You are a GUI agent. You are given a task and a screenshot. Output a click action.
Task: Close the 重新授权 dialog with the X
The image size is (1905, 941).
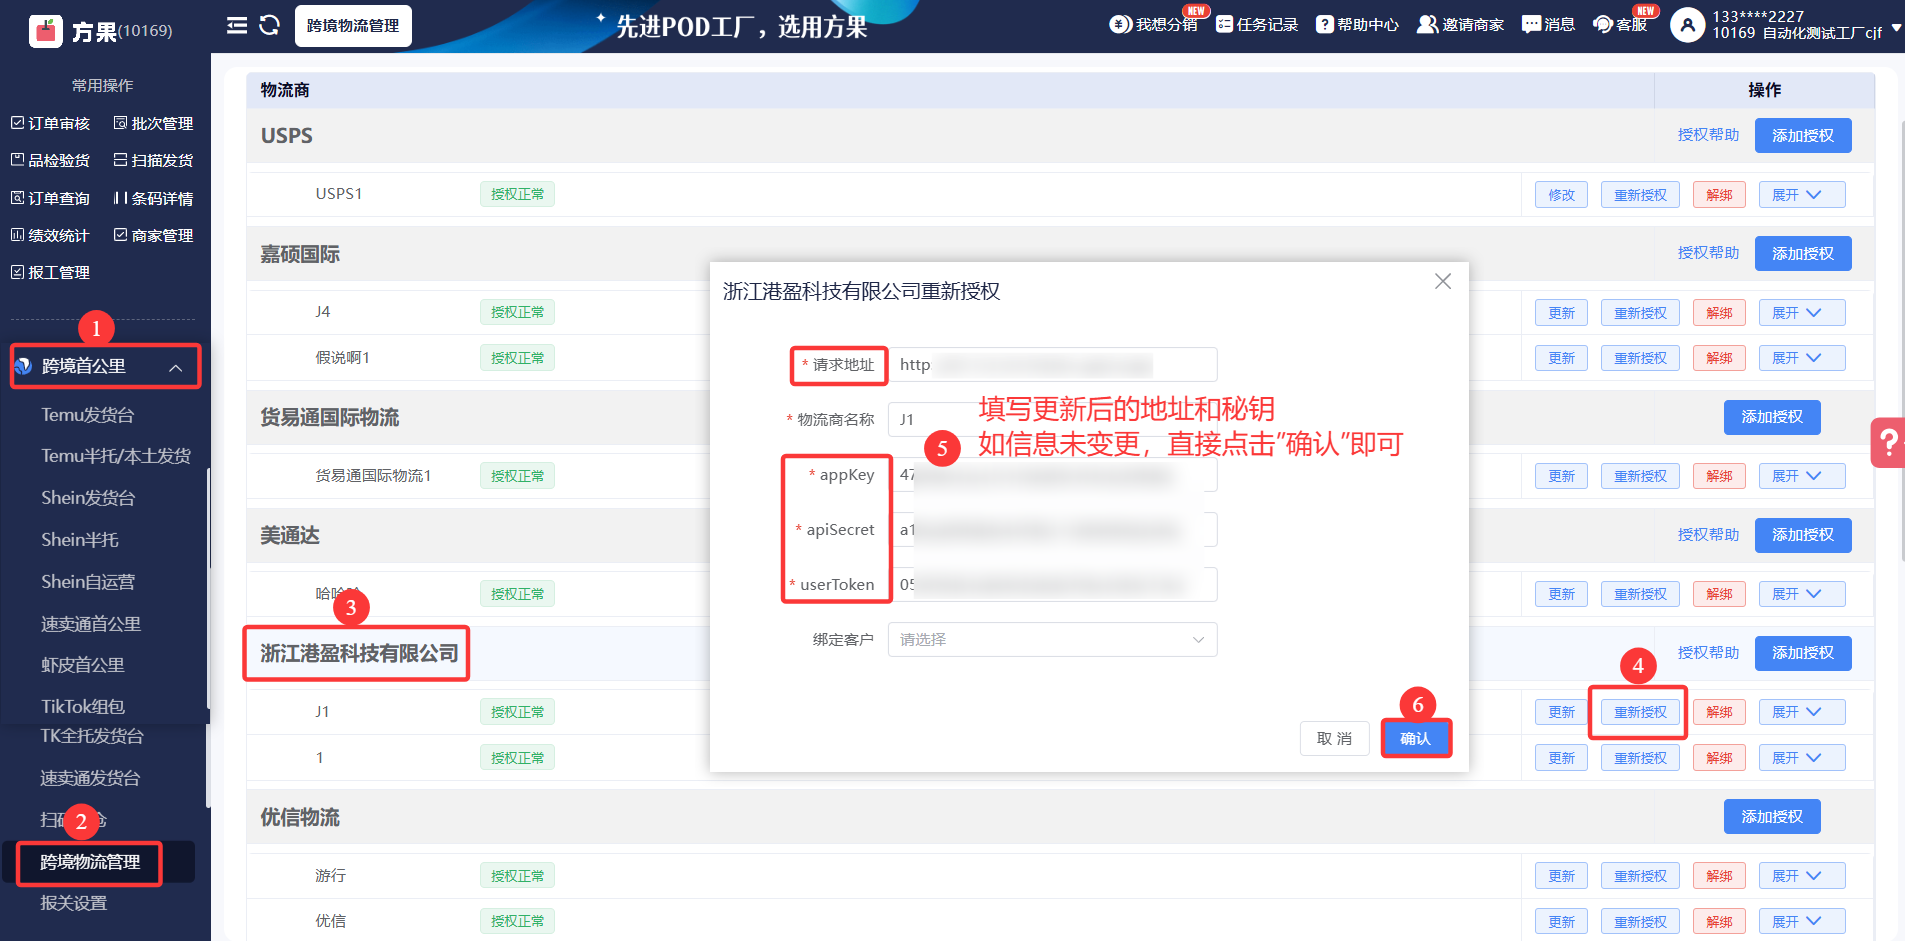click(x=1443, y=281)
